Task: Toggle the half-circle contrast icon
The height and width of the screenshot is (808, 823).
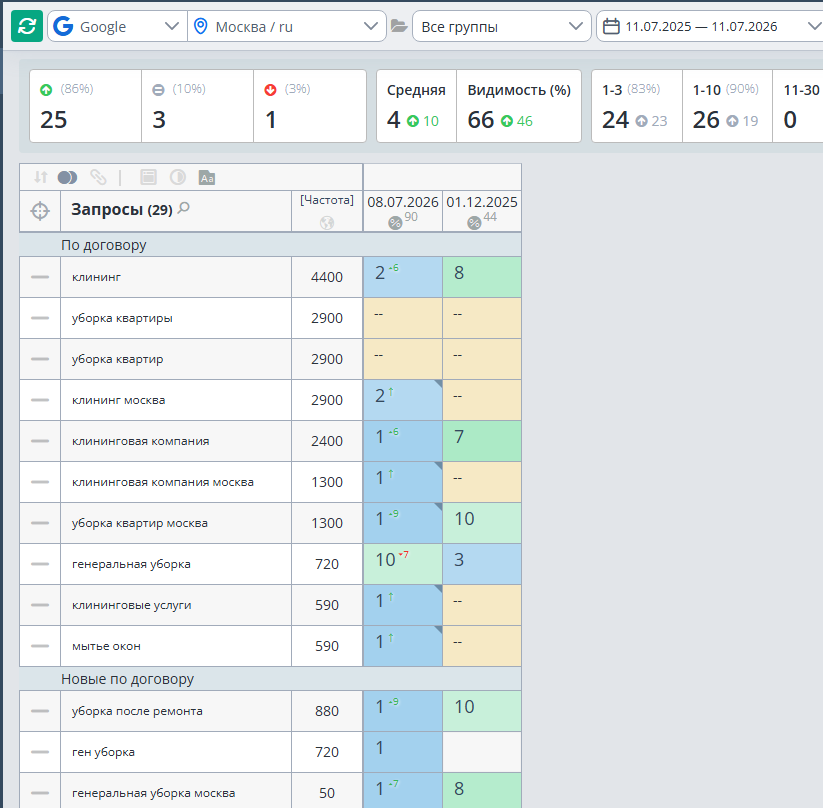Action: click(x=178, y=177)
